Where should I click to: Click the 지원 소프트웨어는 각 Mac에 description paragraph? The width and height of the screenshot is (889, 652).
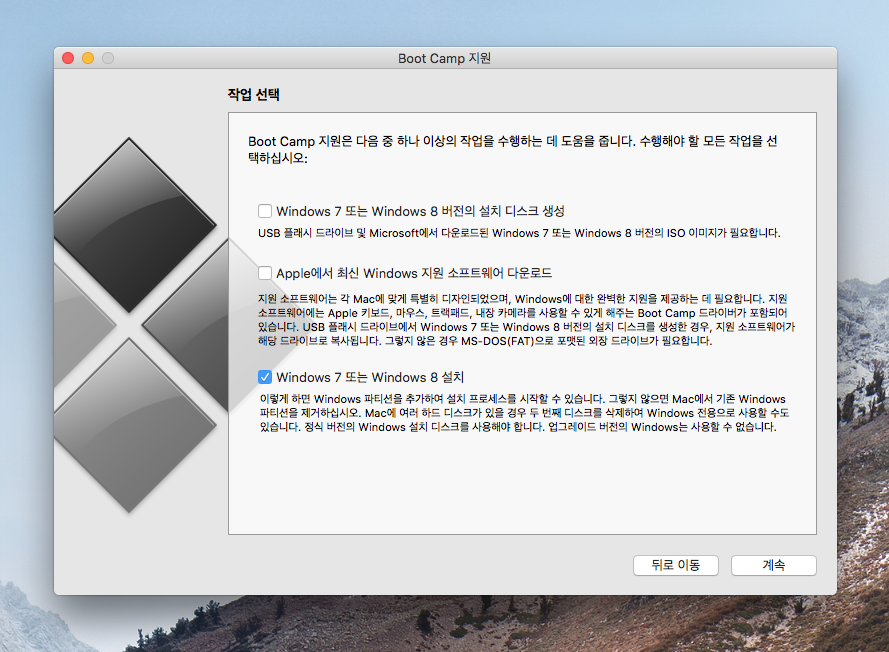click(526, 319)
